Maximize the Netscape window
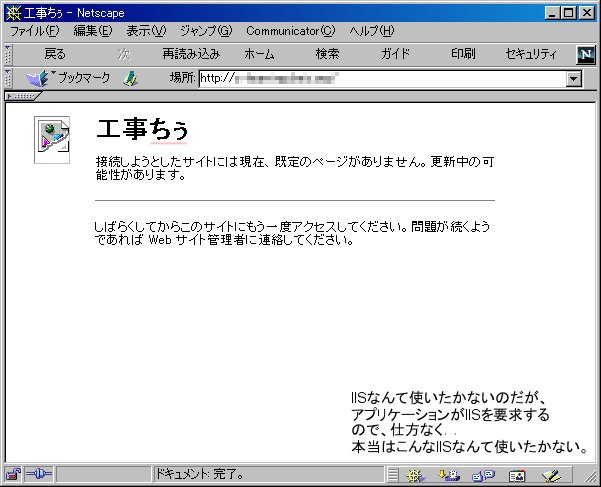 568,13
